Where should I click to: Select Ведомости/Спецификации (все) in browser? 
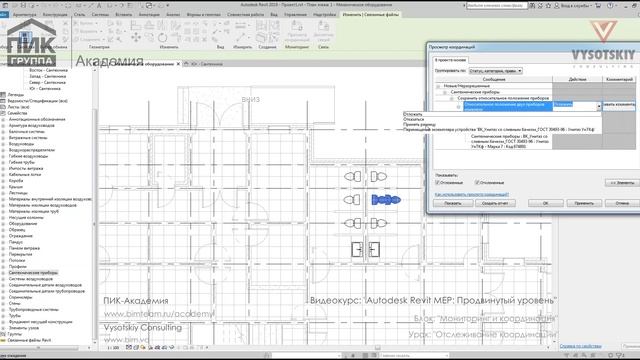38,101
